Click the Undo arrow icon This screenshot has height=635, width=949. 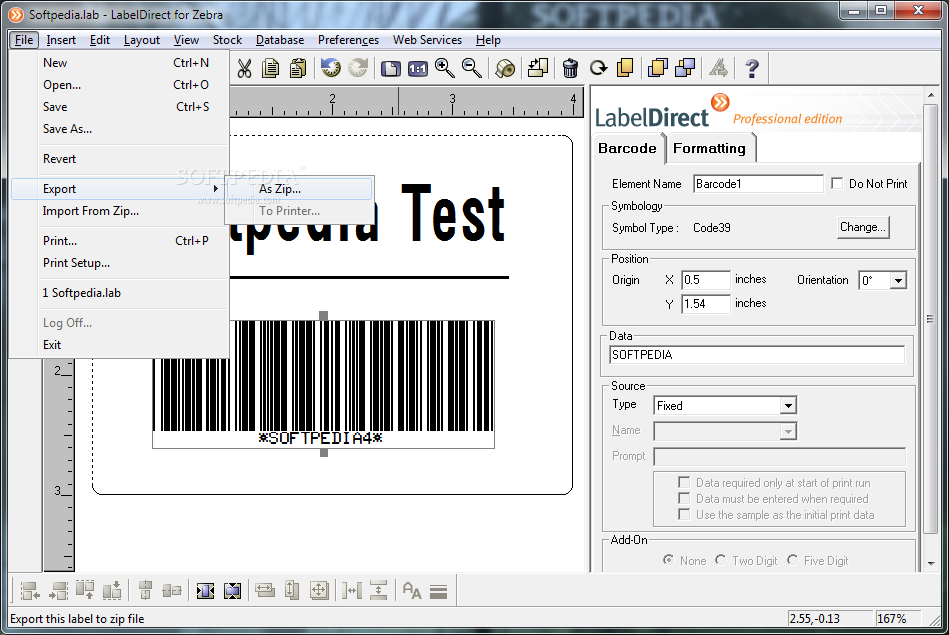click(x=330, y=68)
